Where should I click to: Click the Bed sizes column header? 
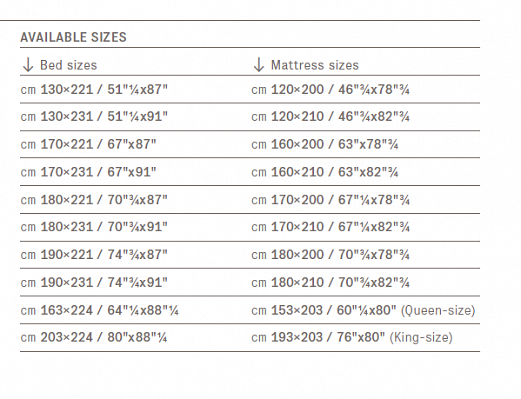68,65
